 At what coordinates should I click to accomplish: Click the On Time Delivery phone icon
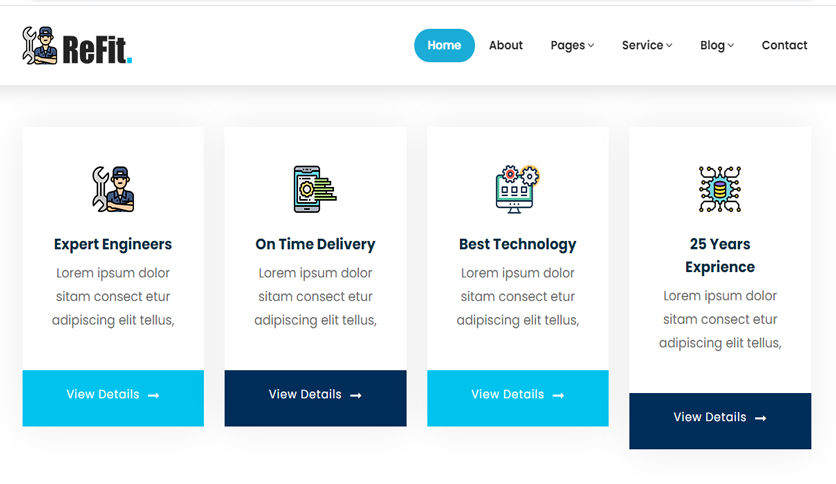point(315,189)
